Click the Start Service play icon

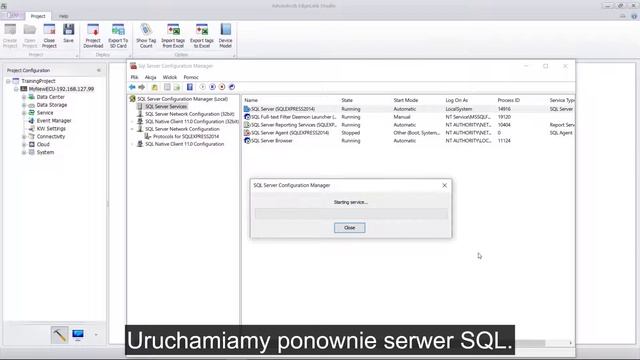point(202,87)
